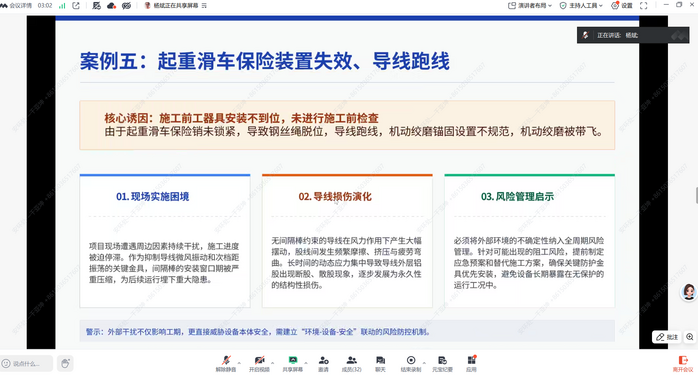The height and width of the screenshot is (375, 698).
Task: Expand the 演讲者布局 layout dropdown
Action: point(530,5)
